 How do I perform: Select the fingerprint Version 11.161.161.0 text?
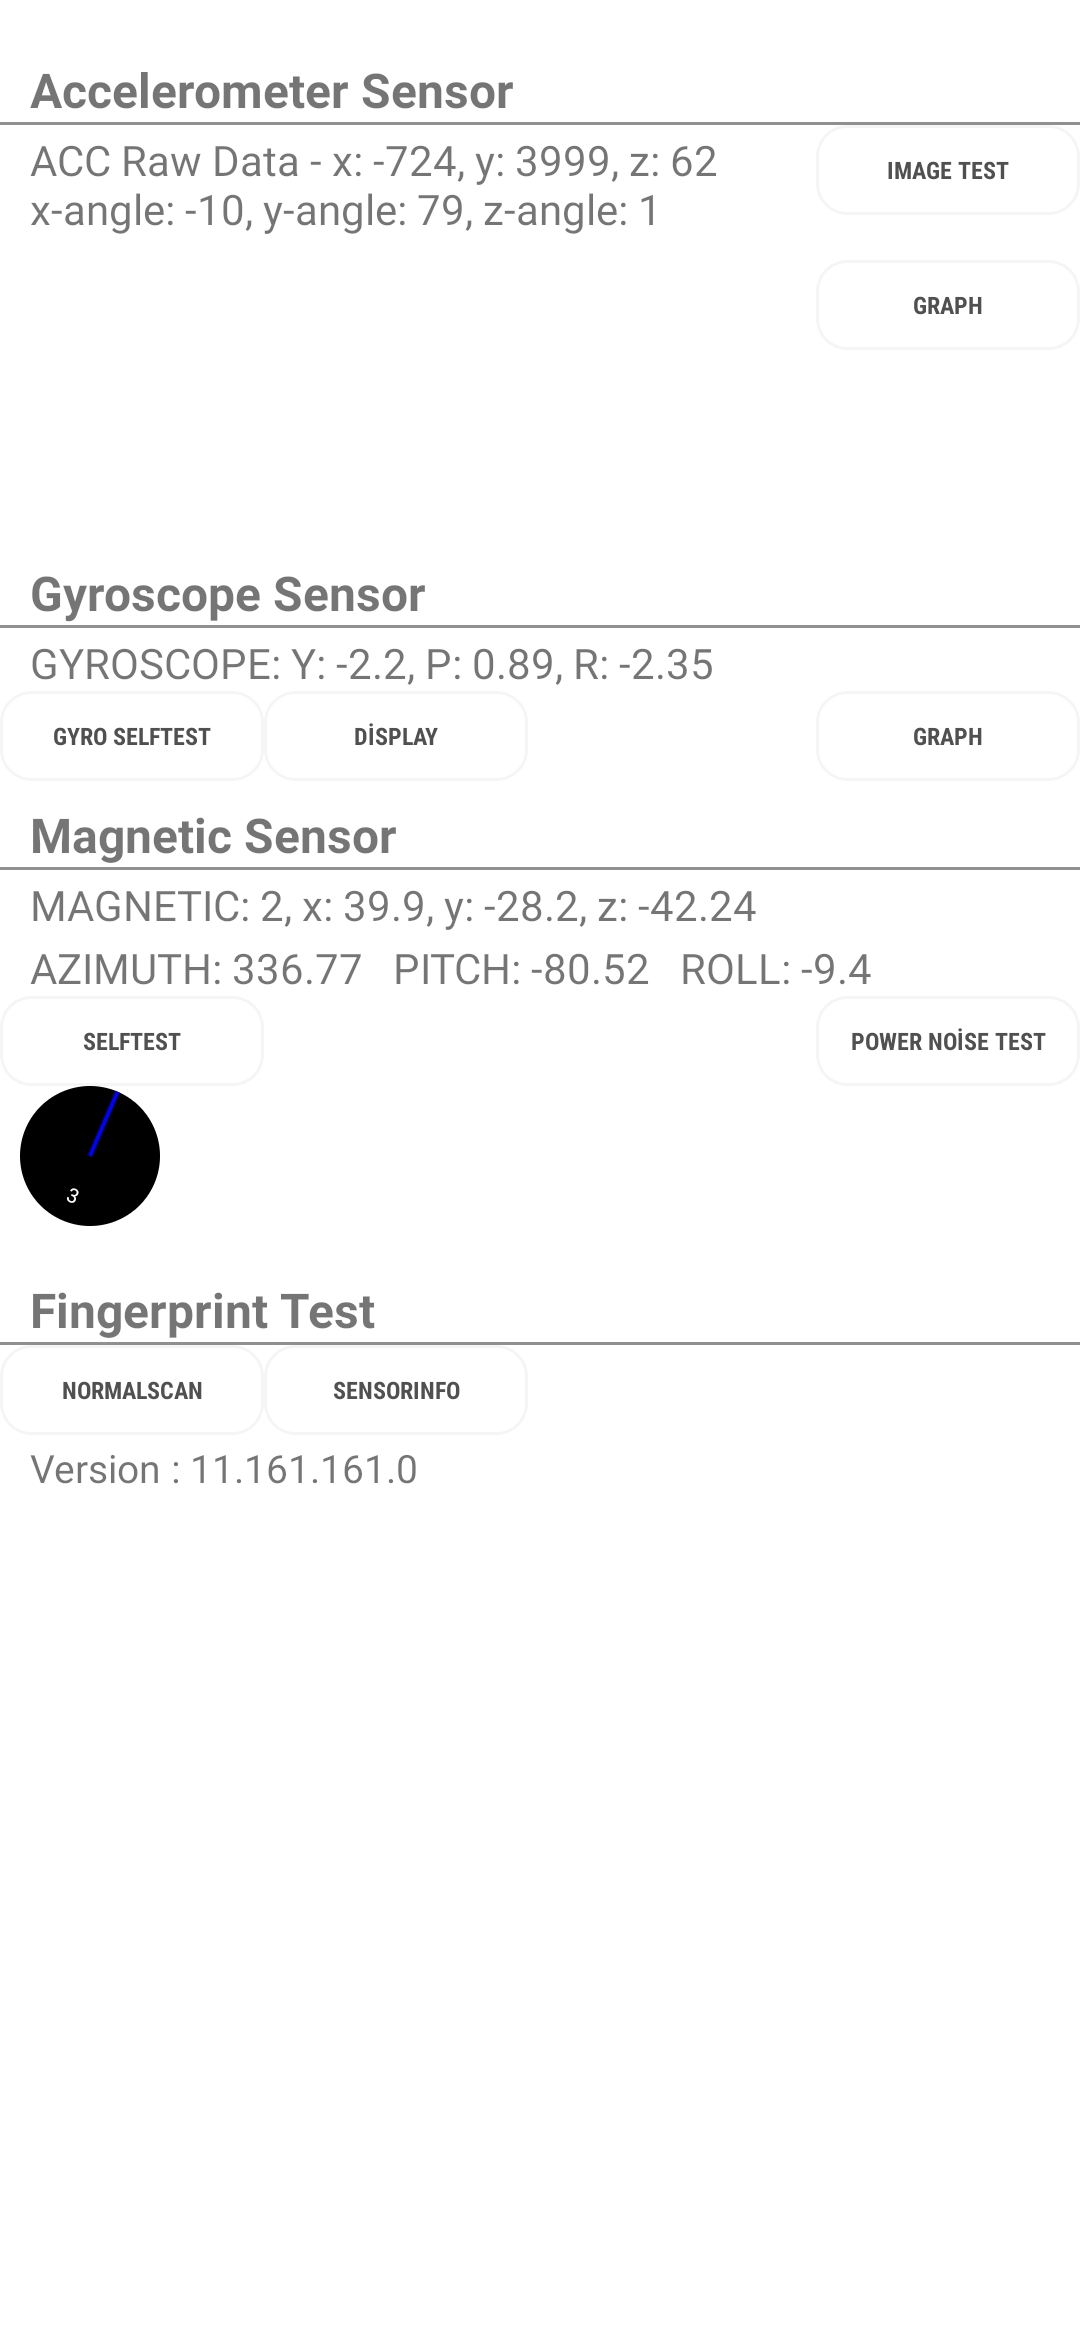tap(224, 1470)
